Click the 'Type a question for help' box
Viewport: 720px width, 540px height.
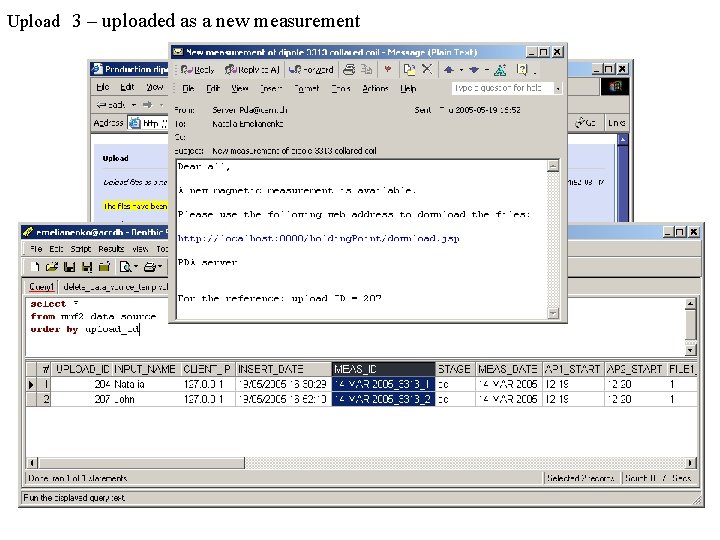(502, 88)
